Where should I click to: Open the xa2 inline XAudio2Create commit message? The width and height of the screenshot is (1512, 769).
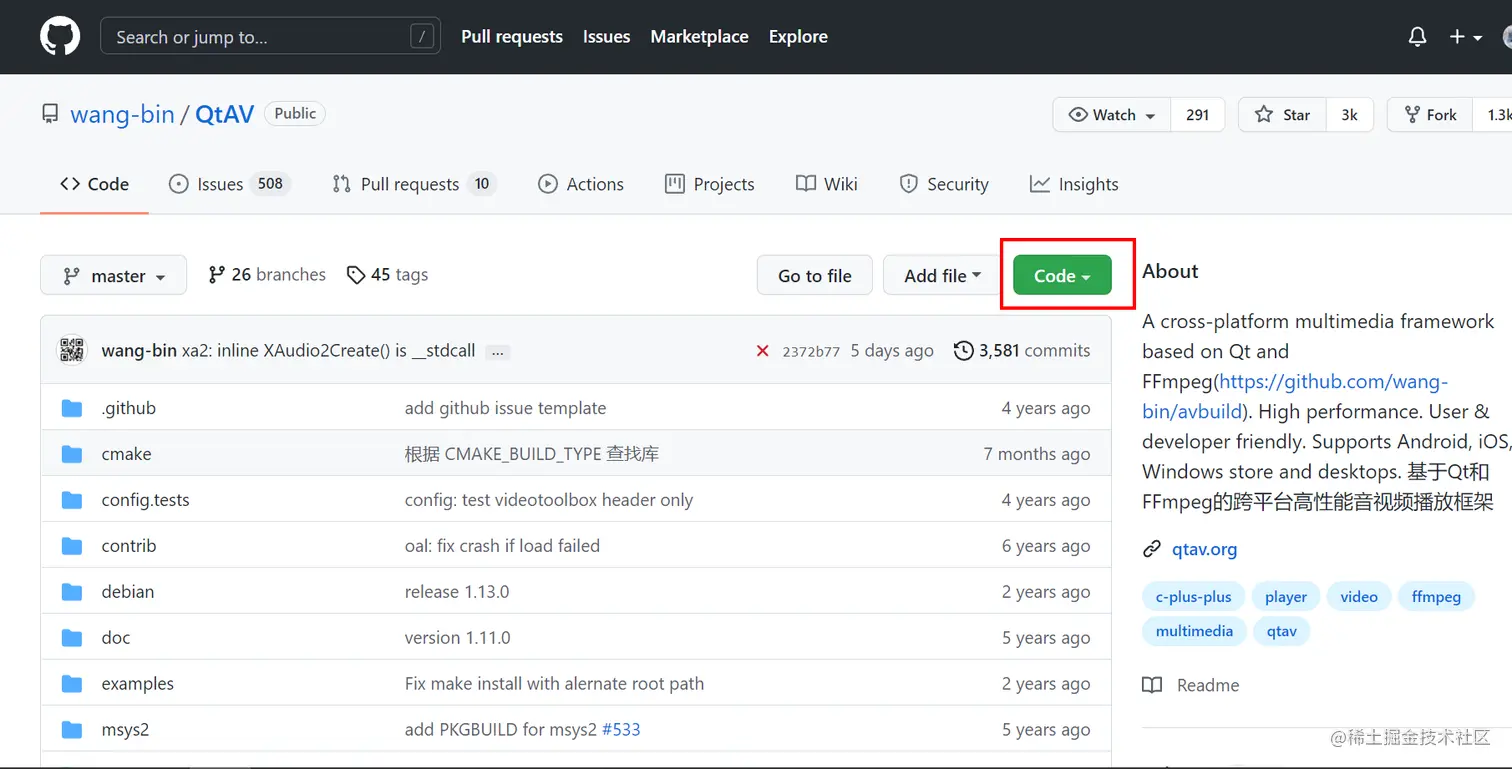point(329,351)
